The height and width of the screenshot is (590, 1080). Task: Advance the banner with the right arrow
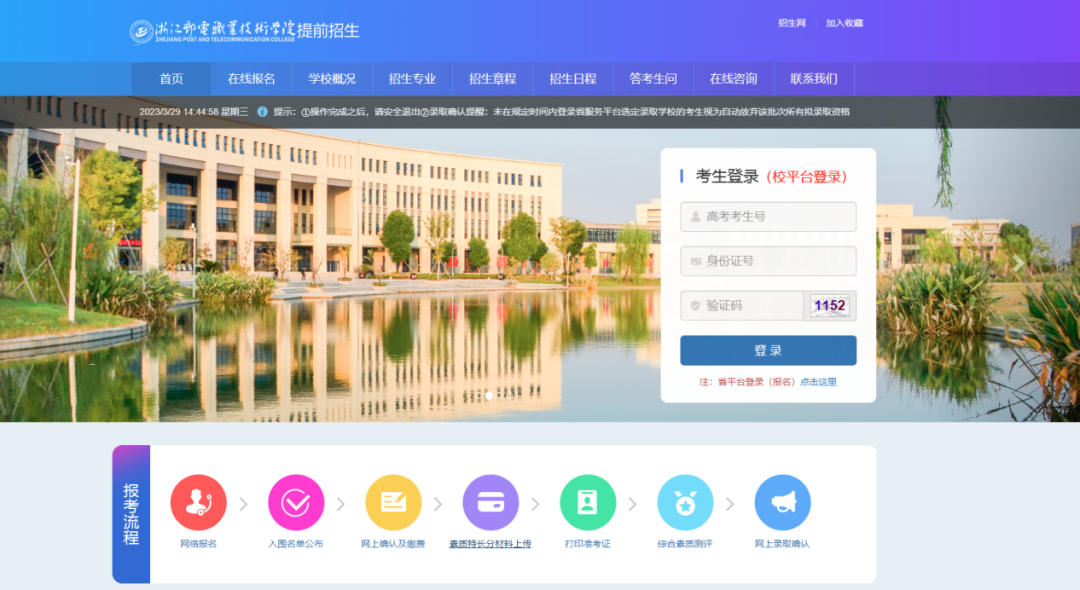[x=1018, y=263]
